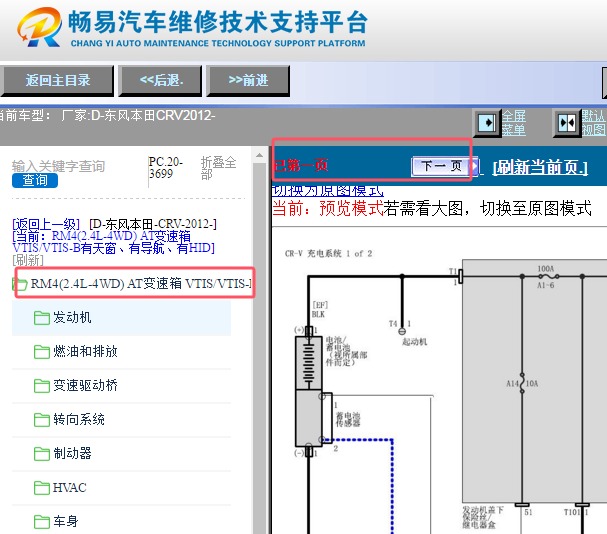Go back with <<后退 button
This screenshot has height=534, width=607.
160,81
